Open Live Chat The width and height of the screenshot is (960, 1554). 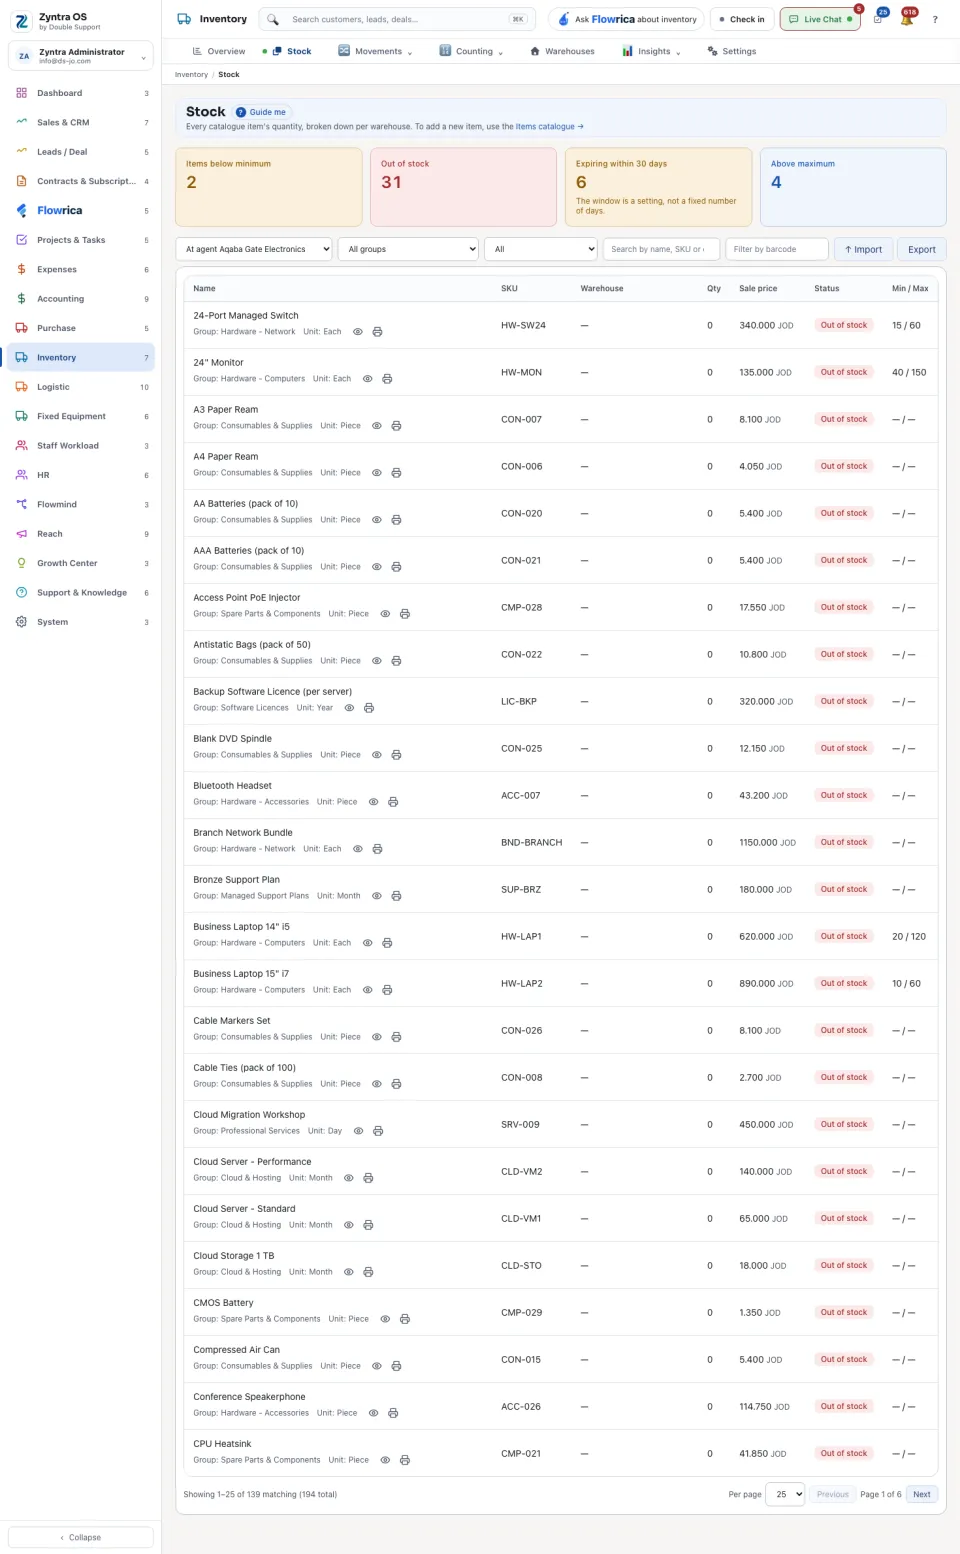820,19
